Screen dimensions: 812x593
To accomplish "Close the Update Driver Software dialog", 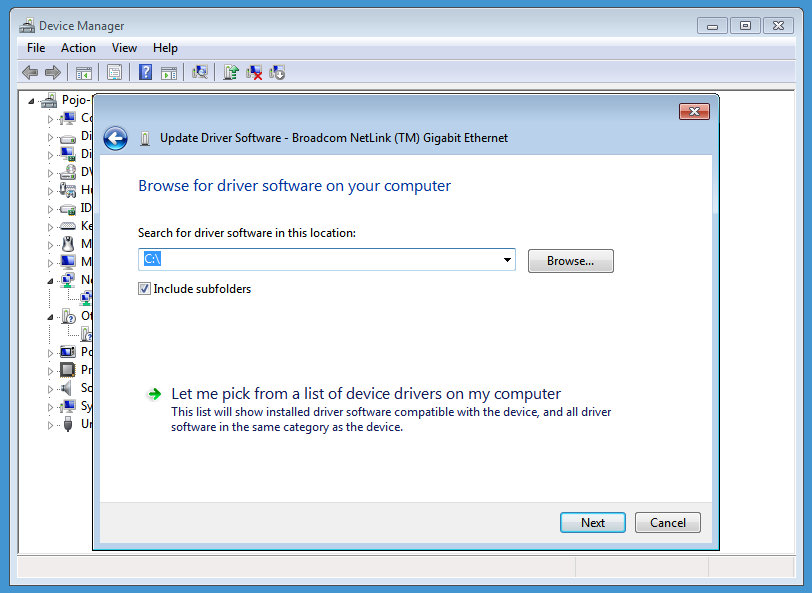I will coord(694,111).
